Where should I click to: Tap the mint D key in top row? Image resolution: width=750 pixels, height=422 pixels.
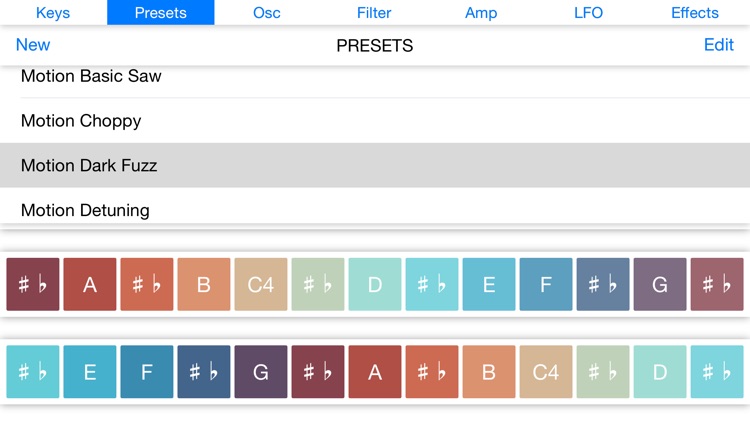pyautogui.click(x=375, y=285)
